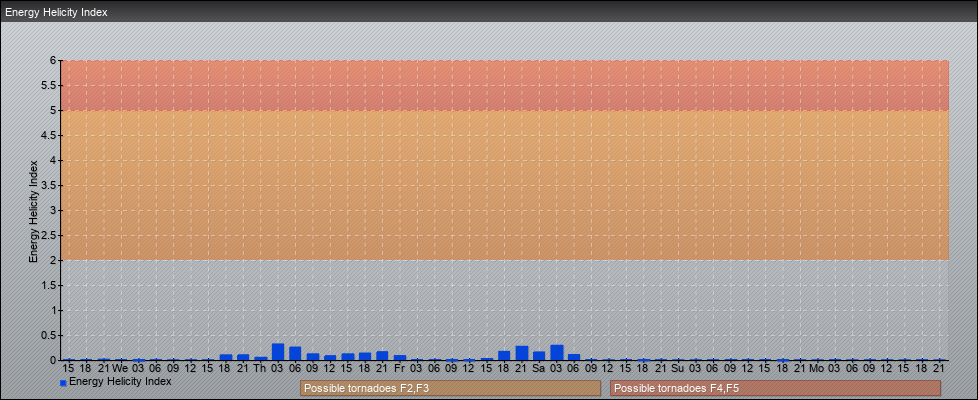Click the Saturday 03 bar
The height and width of the screenshot is (400, 978).
(556, 353)
